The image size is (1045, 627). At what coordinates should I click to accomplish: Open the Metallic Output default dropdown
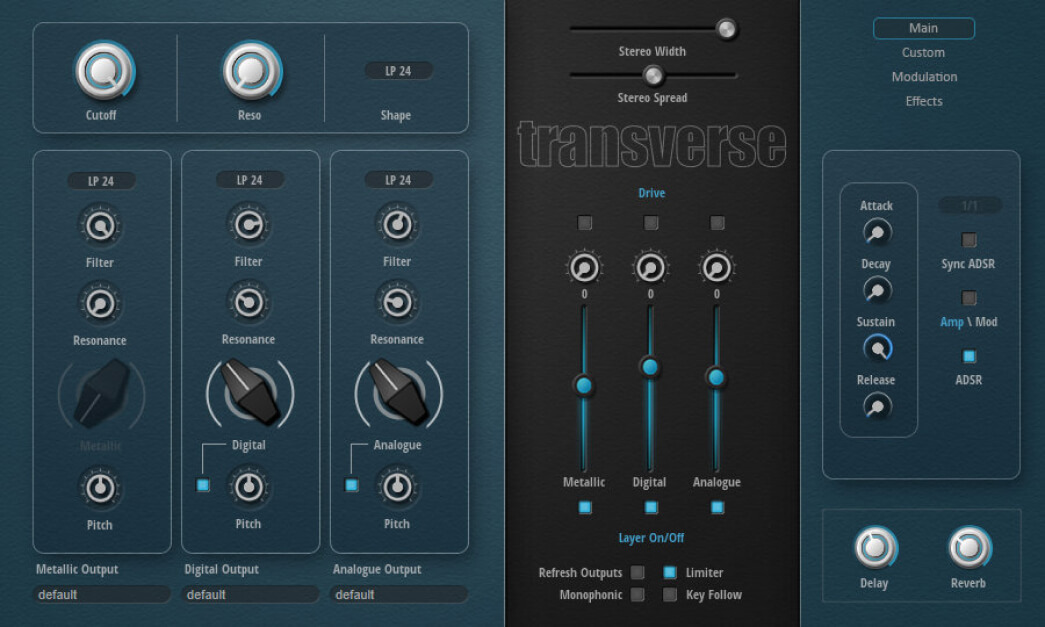[x=101, y=594]
